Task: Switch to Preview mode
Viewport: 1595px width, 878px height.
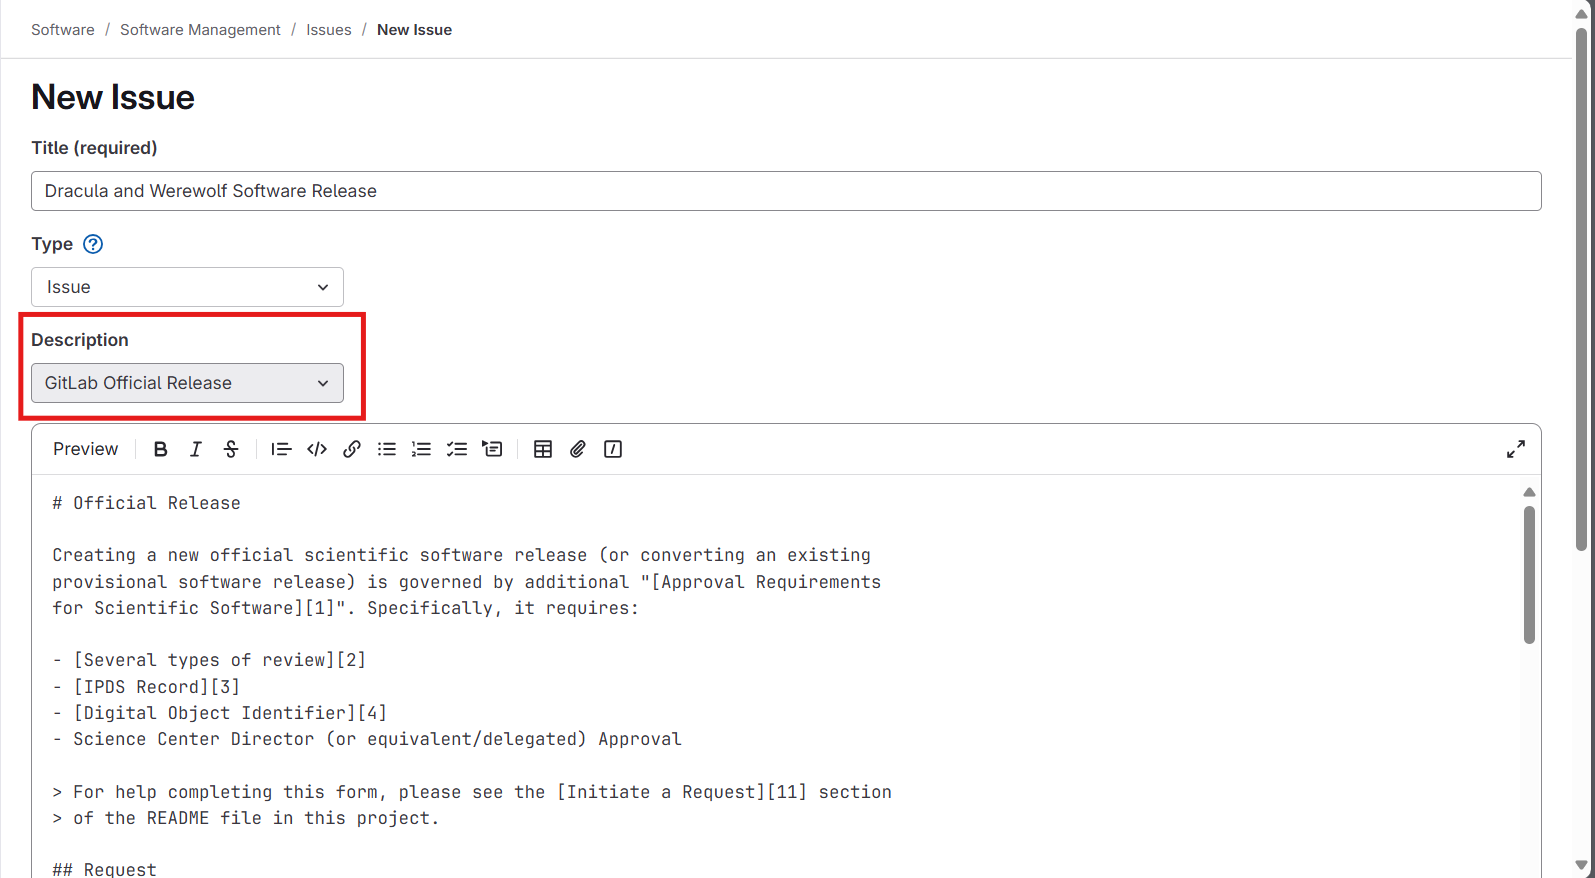Action: [85, 449]
